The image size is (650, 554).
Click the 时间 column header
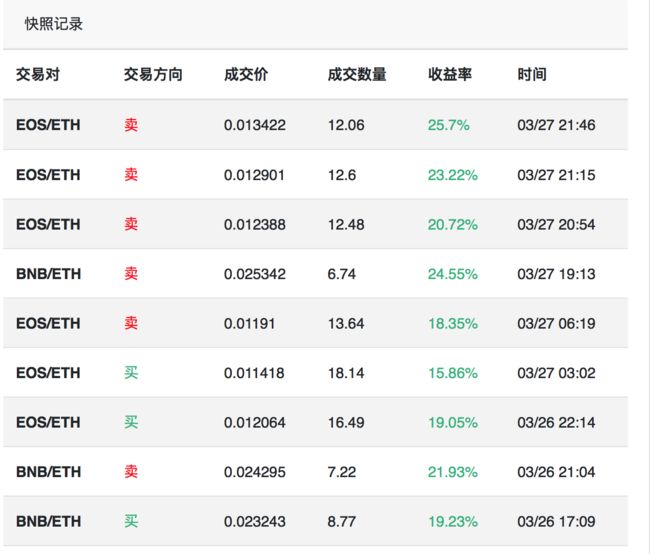(x=532, y=75)
